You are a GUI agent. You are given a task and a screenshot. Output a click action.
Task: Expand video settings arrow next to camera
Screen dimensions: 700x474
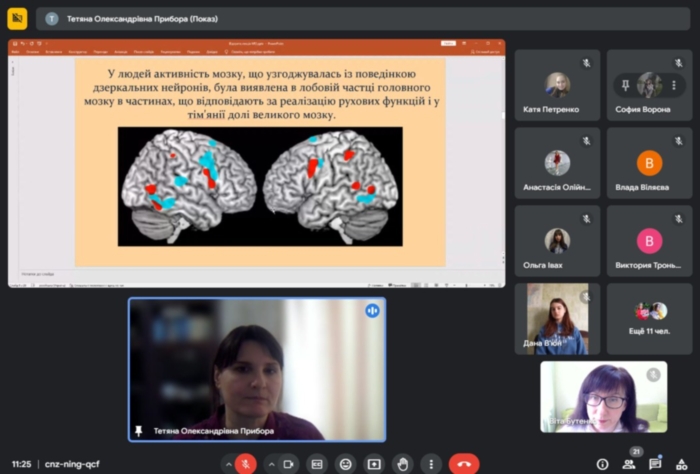point(270,464)
